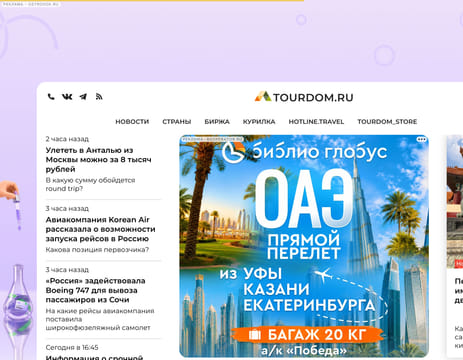Click the 'реклама' label on Библио Глобус banner

[212, 139]
